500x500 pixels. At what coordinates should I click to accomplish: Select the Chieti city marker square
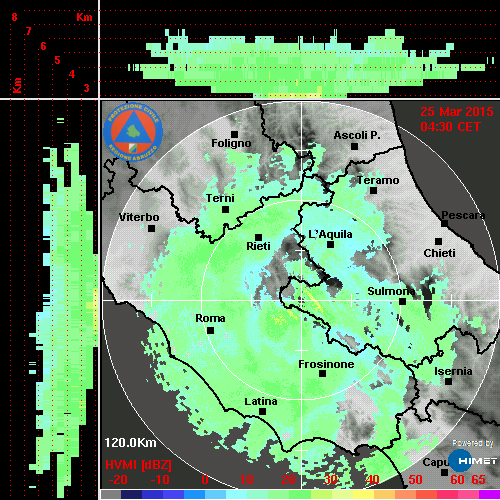439,241
